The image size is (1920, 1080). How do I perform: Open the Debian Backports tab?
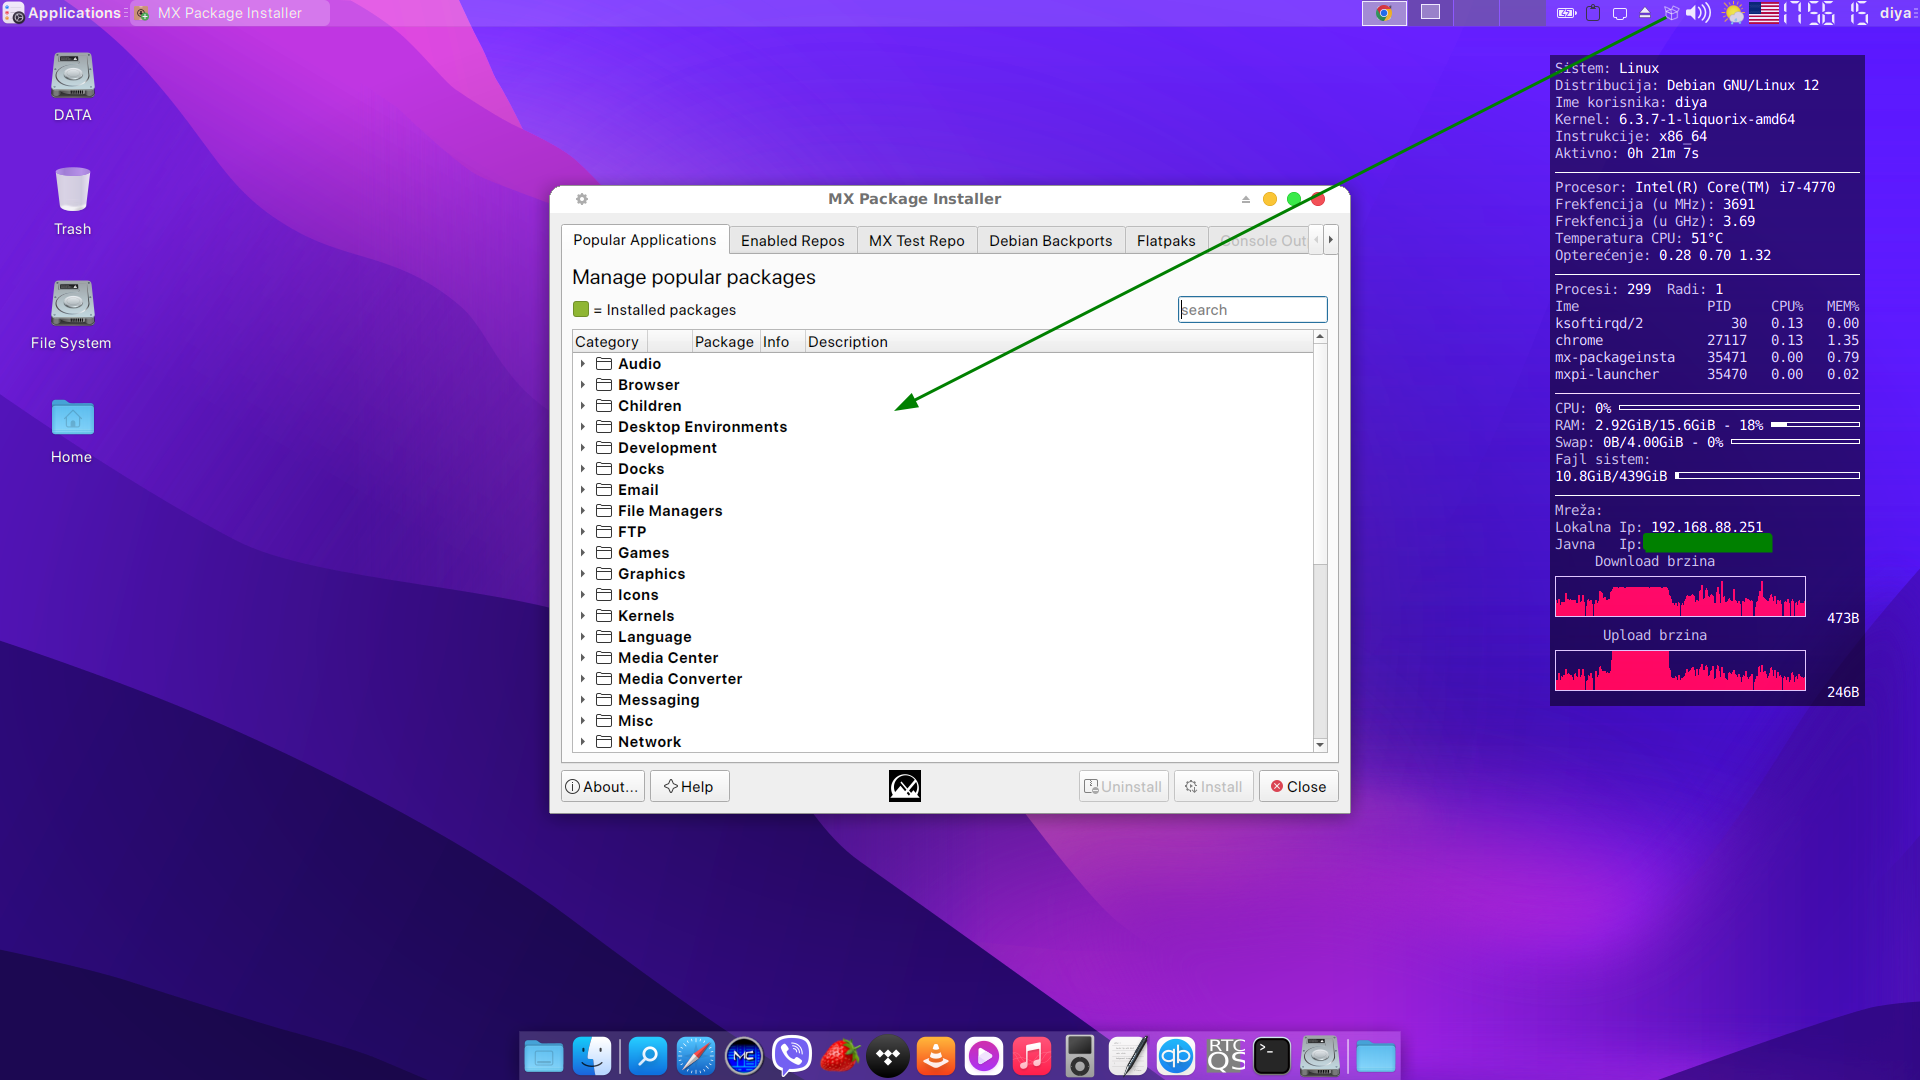1050,241
